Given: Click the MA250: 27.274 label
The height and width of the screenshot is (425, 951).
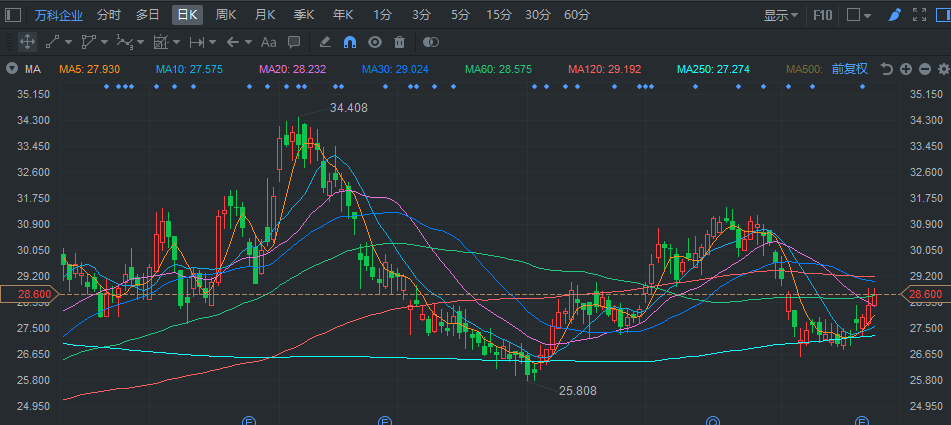Looking at the screenshot, I should (x=713, y=69).
